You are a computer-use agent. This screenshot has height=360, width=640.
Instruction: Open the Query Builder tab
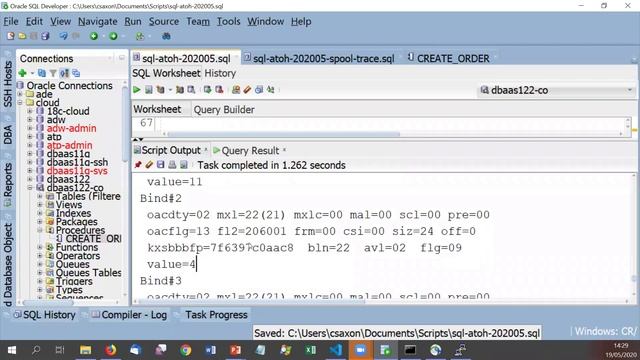(x=224, y=109)
